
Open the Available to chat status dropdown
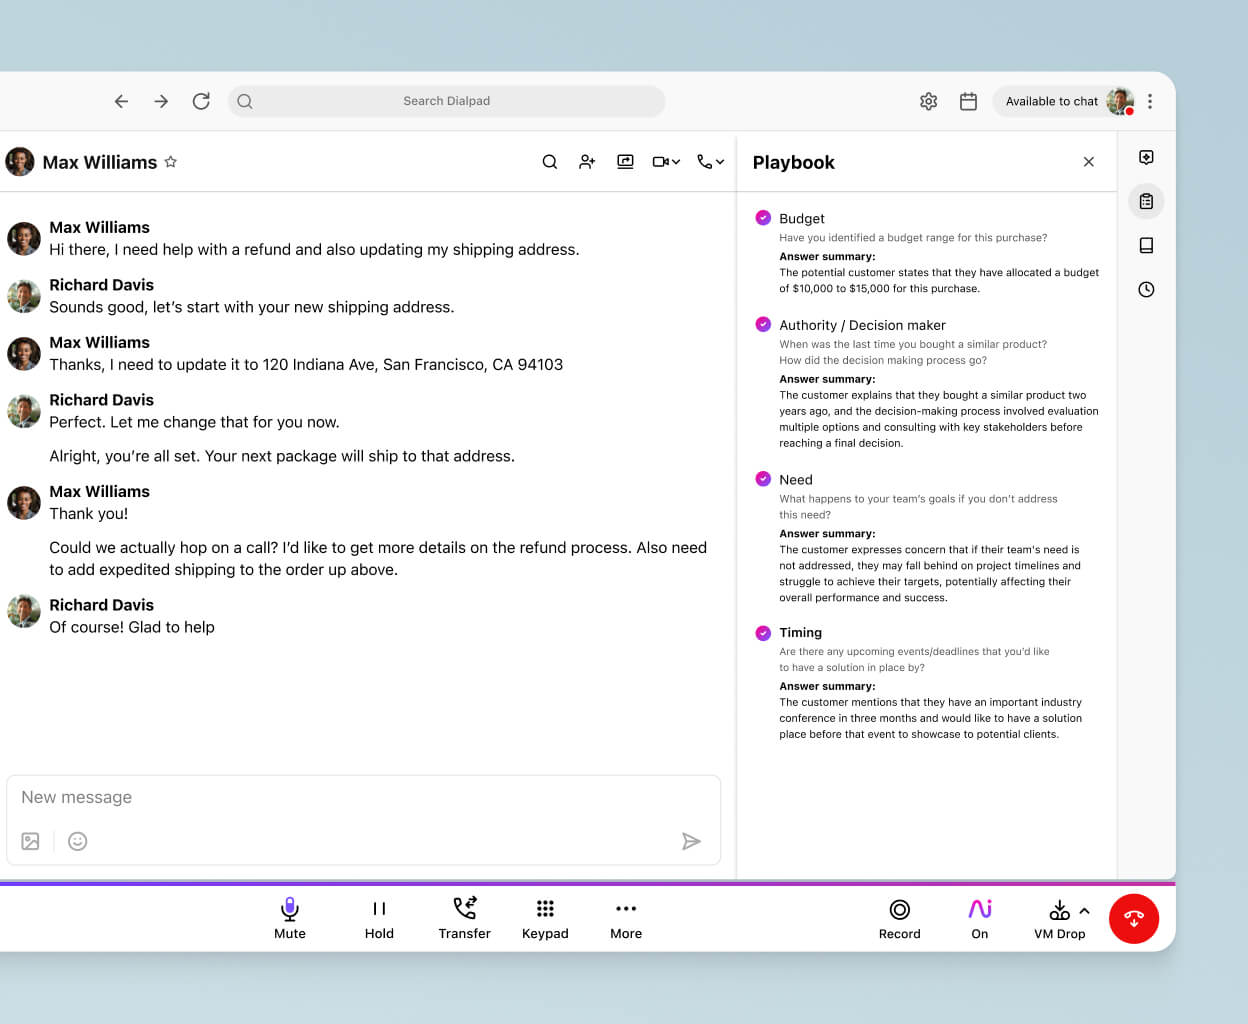[x=1051, y=101]
